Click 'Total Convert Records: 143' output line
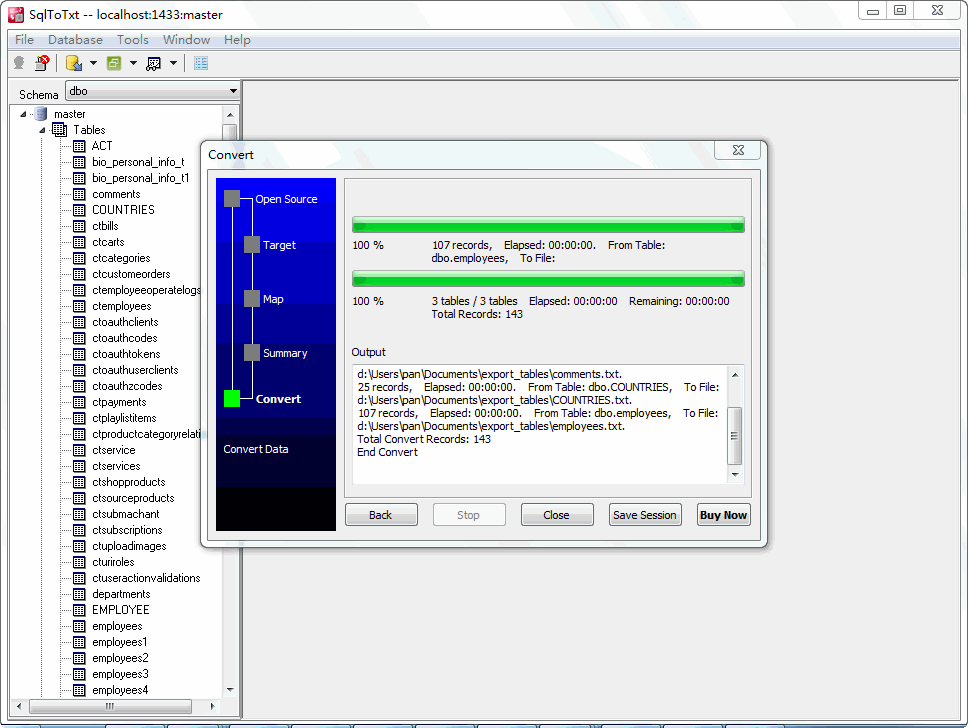This screenshot has height=728, width=968. pyautogui.click(x=424, y=439)
